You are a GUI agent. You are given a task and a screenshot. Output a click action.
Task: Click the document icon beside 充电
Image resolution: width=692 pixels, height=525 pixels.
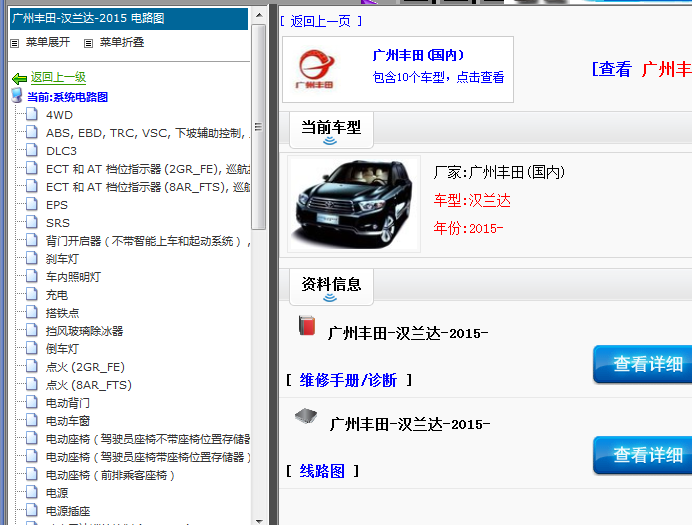tap(32, 294)
